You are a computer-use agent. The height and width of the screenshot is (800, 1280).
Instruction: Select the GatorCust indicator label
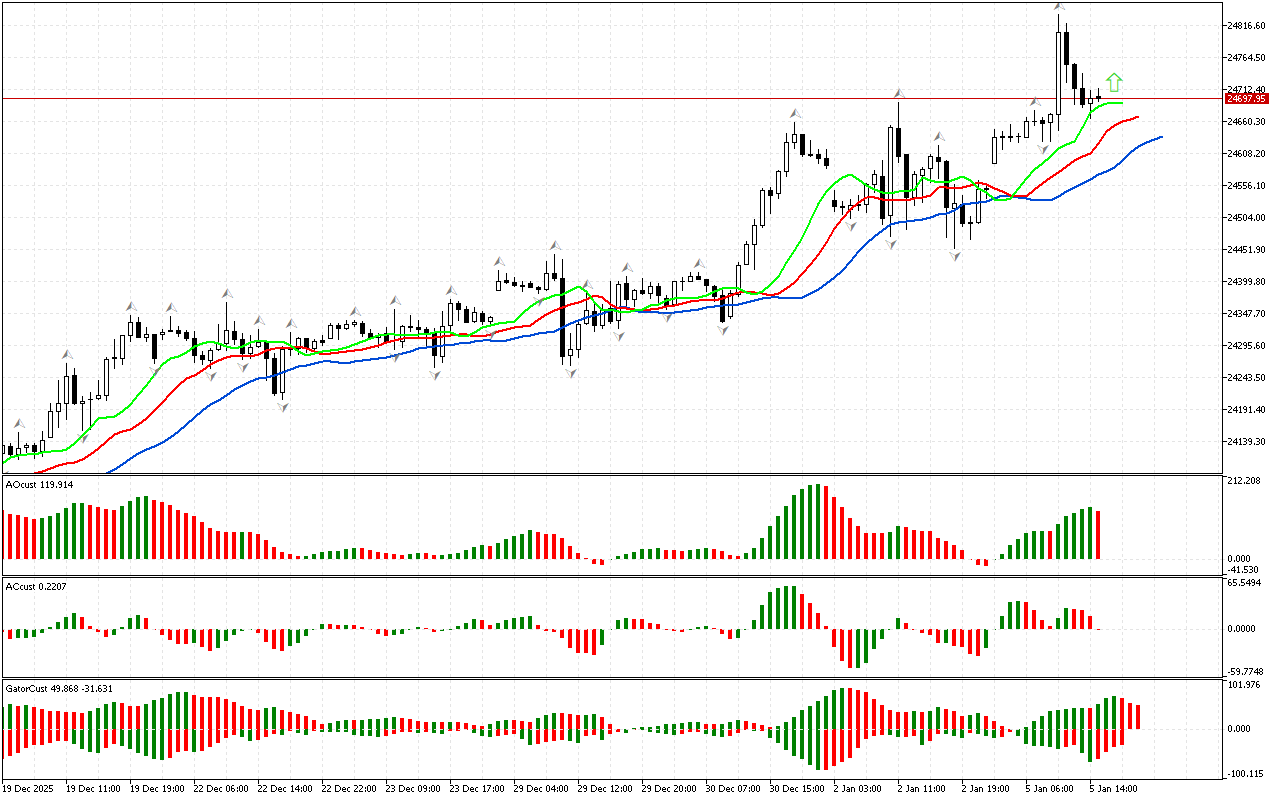coord(59,688)
